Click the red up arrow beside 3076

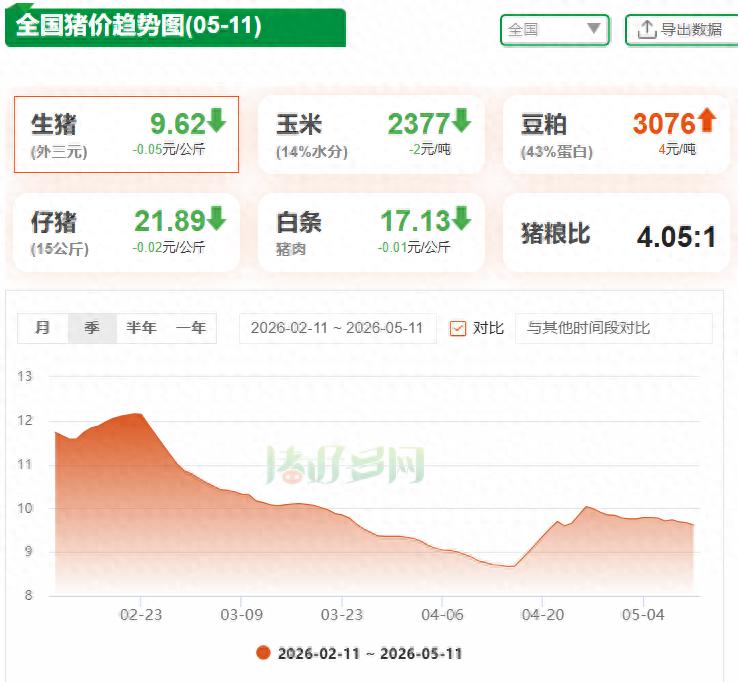(x=707, y=120)
